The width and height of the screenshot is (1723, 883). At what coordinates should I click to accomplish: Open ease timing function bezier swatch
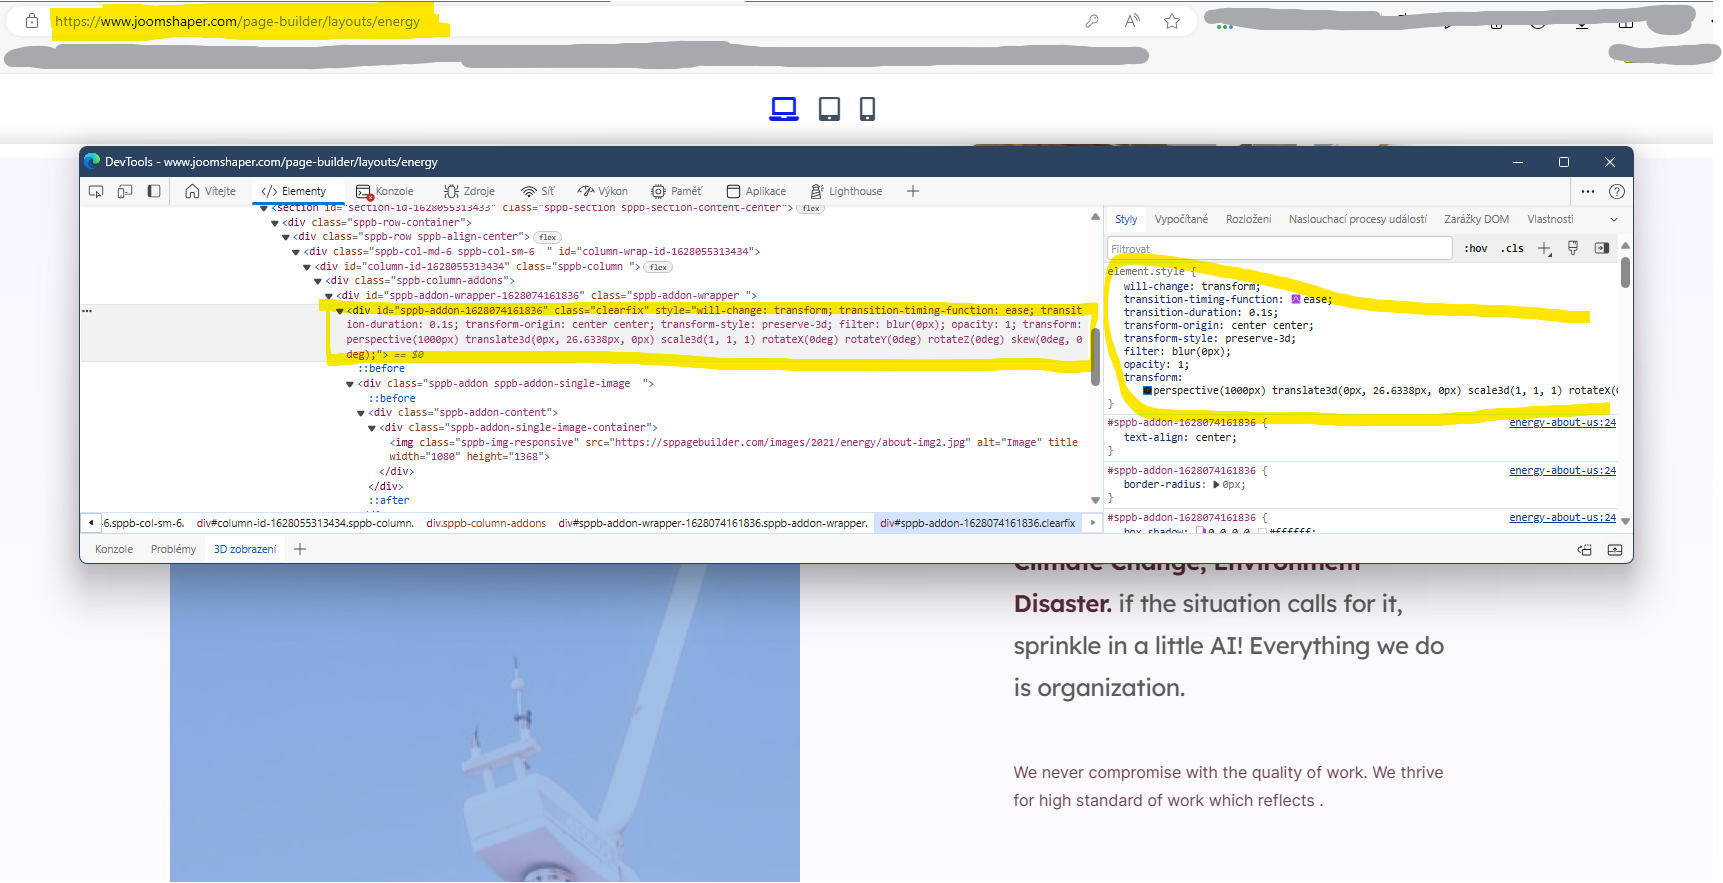[1296, 299]
